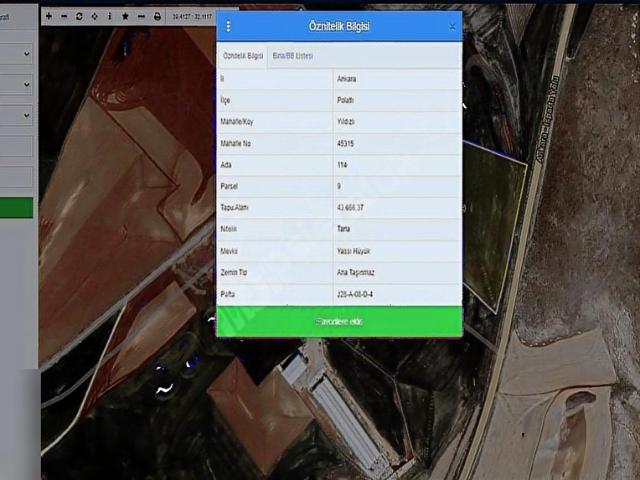Click the zoom out minus icon
Viewport: 640px width, 480px height.
point(64,16)
